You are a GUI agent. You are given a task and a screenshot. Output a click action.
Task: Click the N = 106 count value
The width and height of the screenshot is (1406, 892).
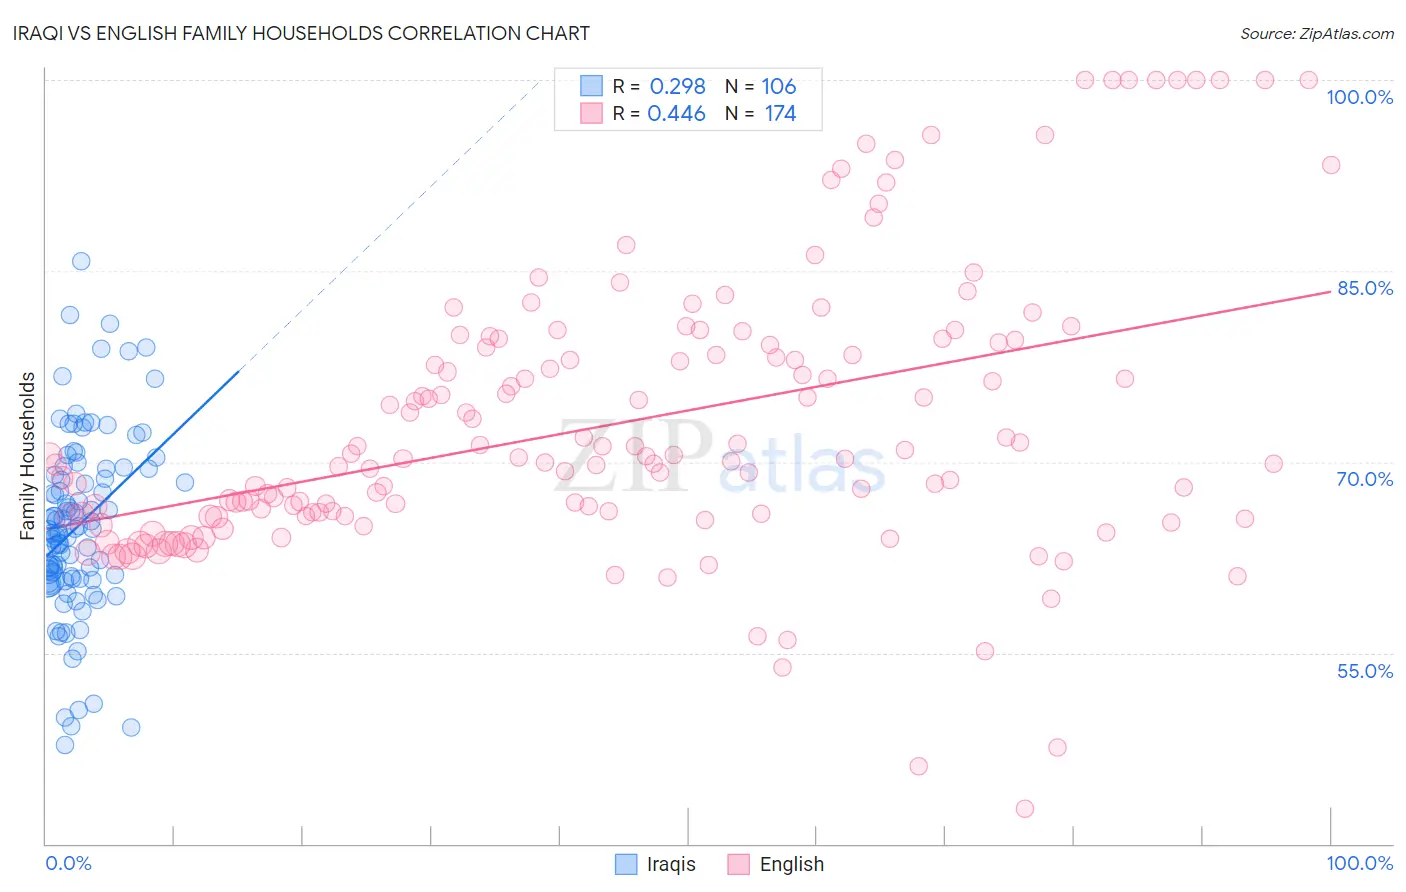[761, 86]
